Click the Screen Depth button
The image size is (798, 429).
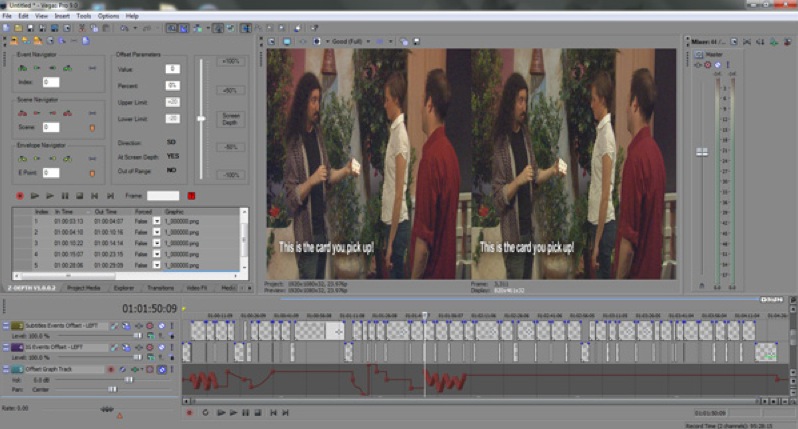click(x=231, y=119)
